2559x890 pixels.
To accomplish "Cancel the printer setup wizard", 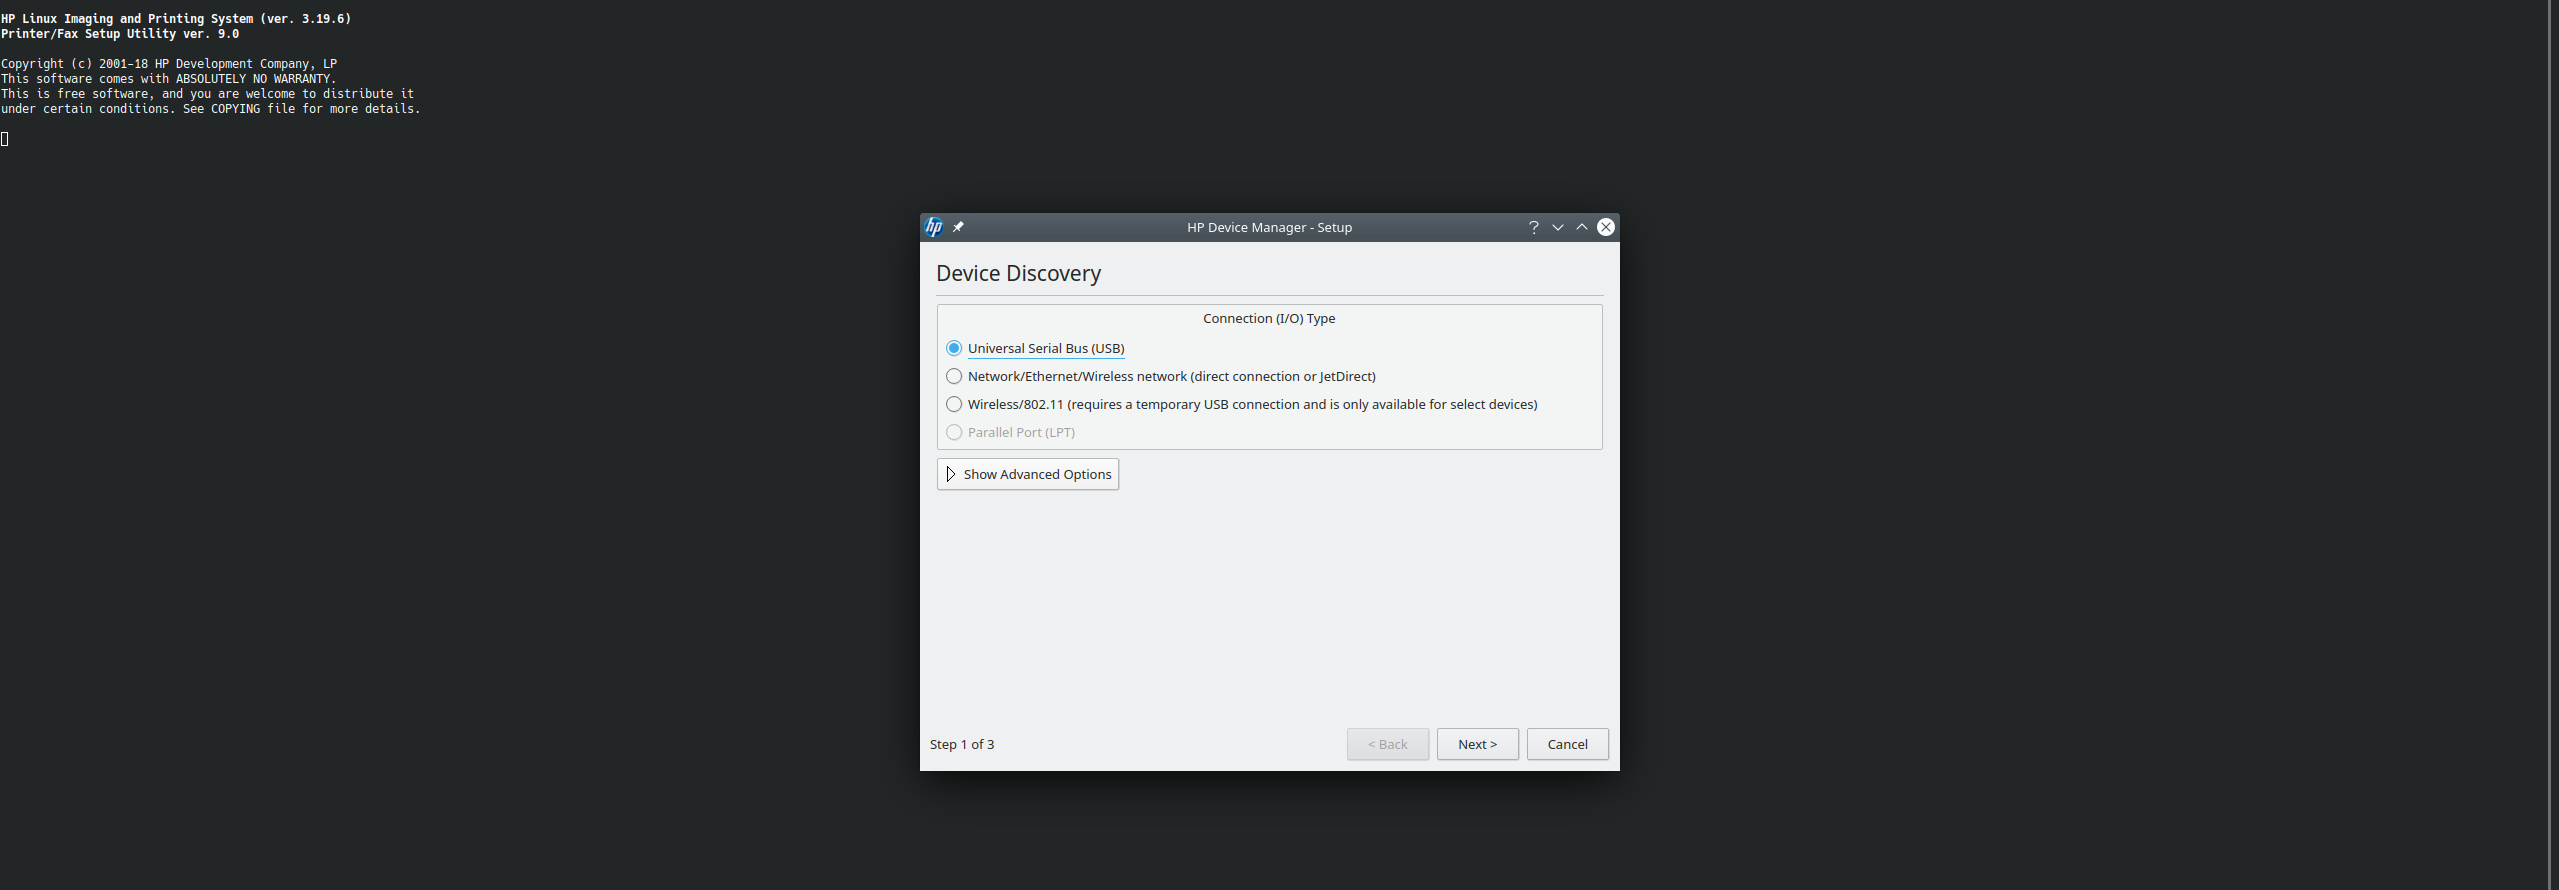I will [1568, 744].
